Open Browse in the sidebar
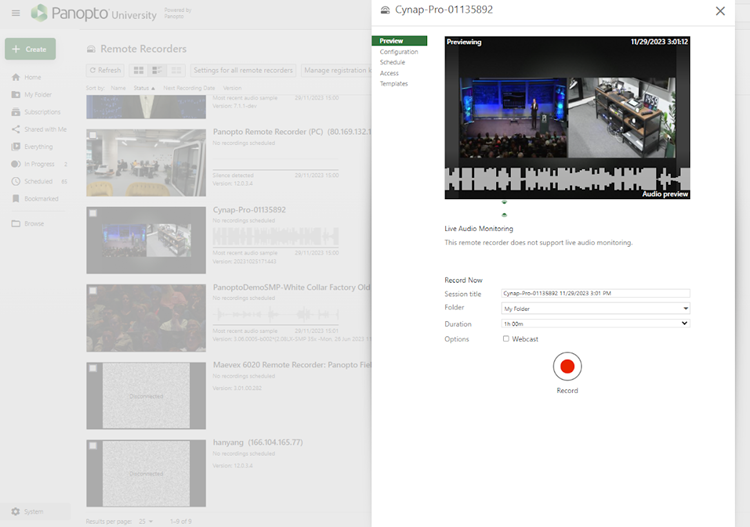Image resolution: width=750 pixels, height=527 pixels. (28, 223)
